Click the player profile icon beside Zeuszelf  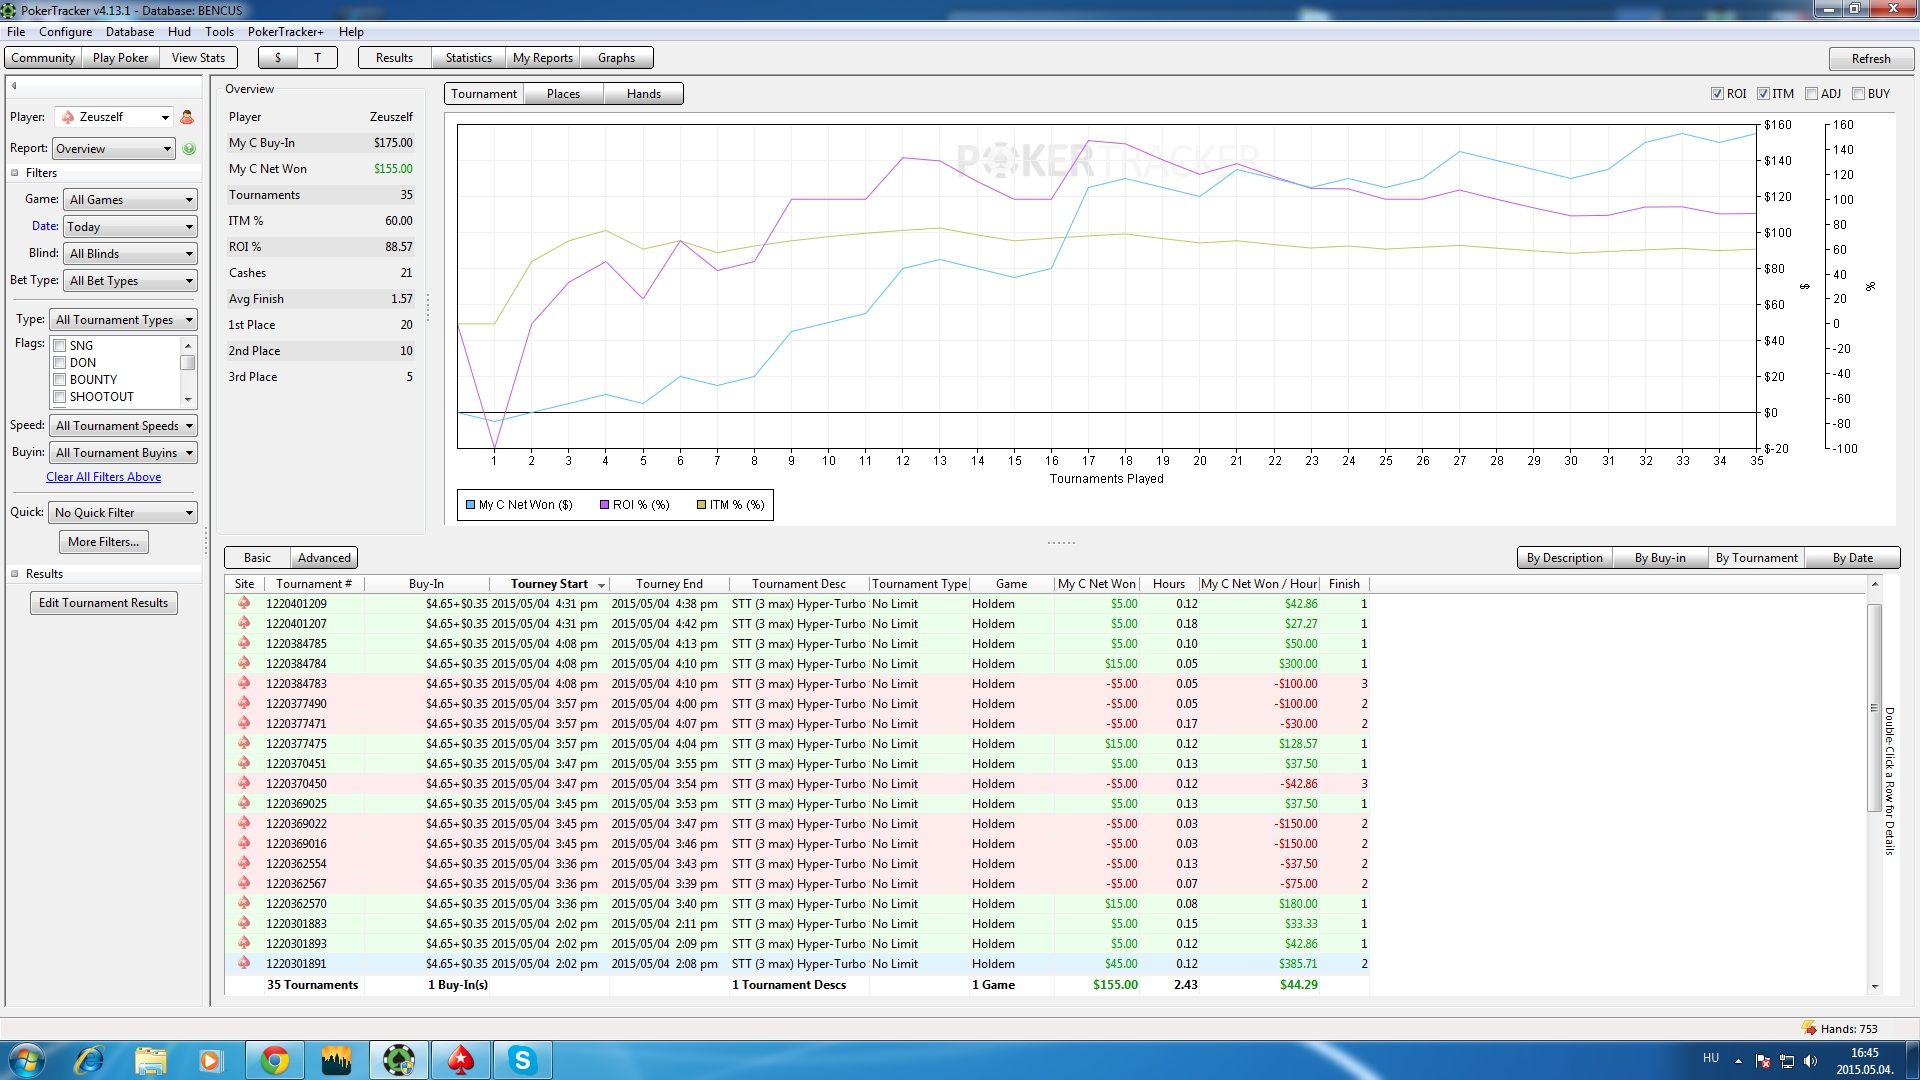187,117
